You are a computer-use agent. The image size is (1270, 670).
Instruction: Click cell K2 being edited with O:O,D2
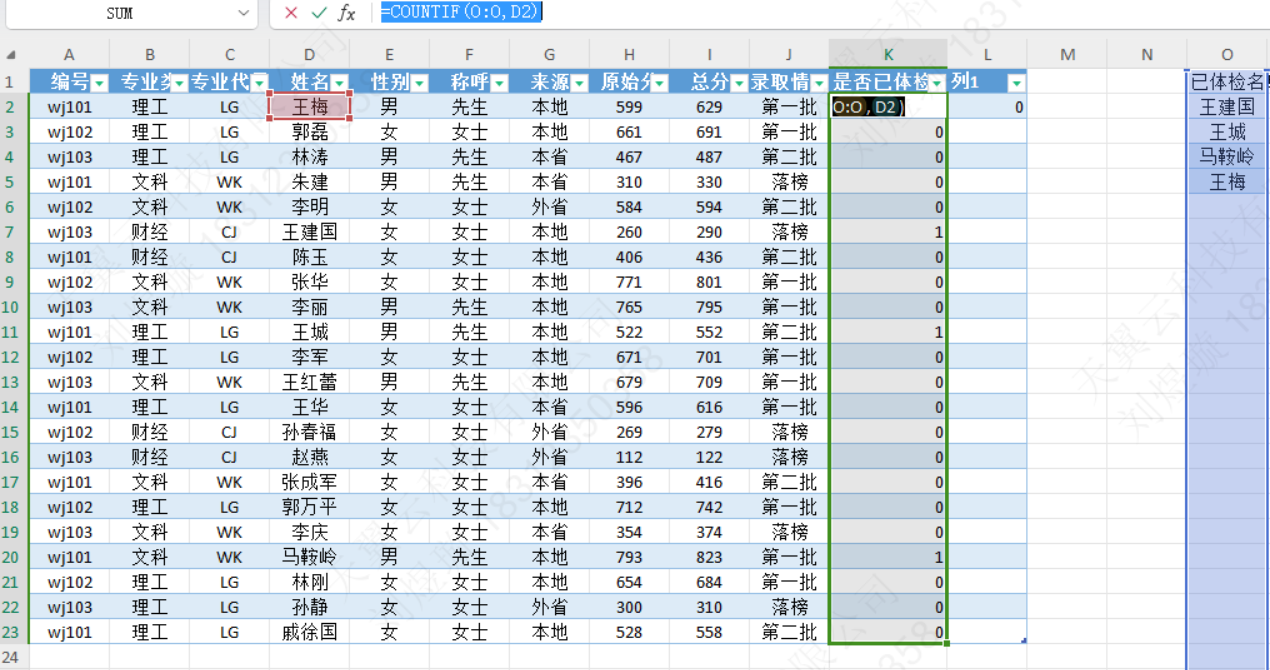coord(888,107)
